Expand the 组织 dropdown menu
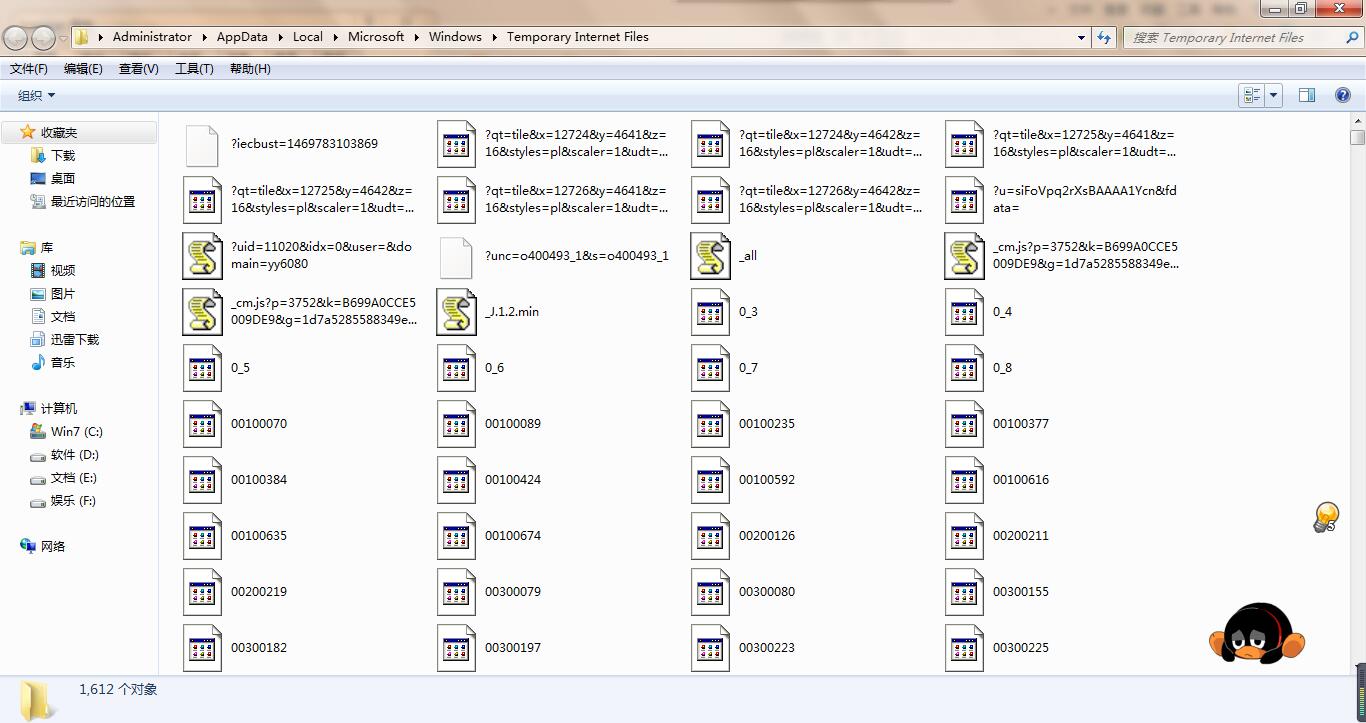The width and height of the screenshot is (1366, 723). 37,96
